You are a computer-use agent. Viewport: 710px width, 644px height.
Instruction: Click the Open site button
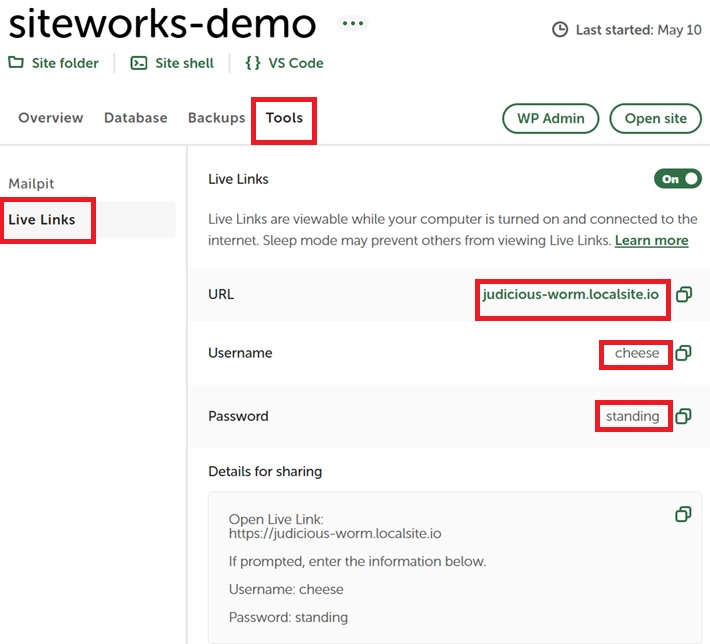coord(656,119)
